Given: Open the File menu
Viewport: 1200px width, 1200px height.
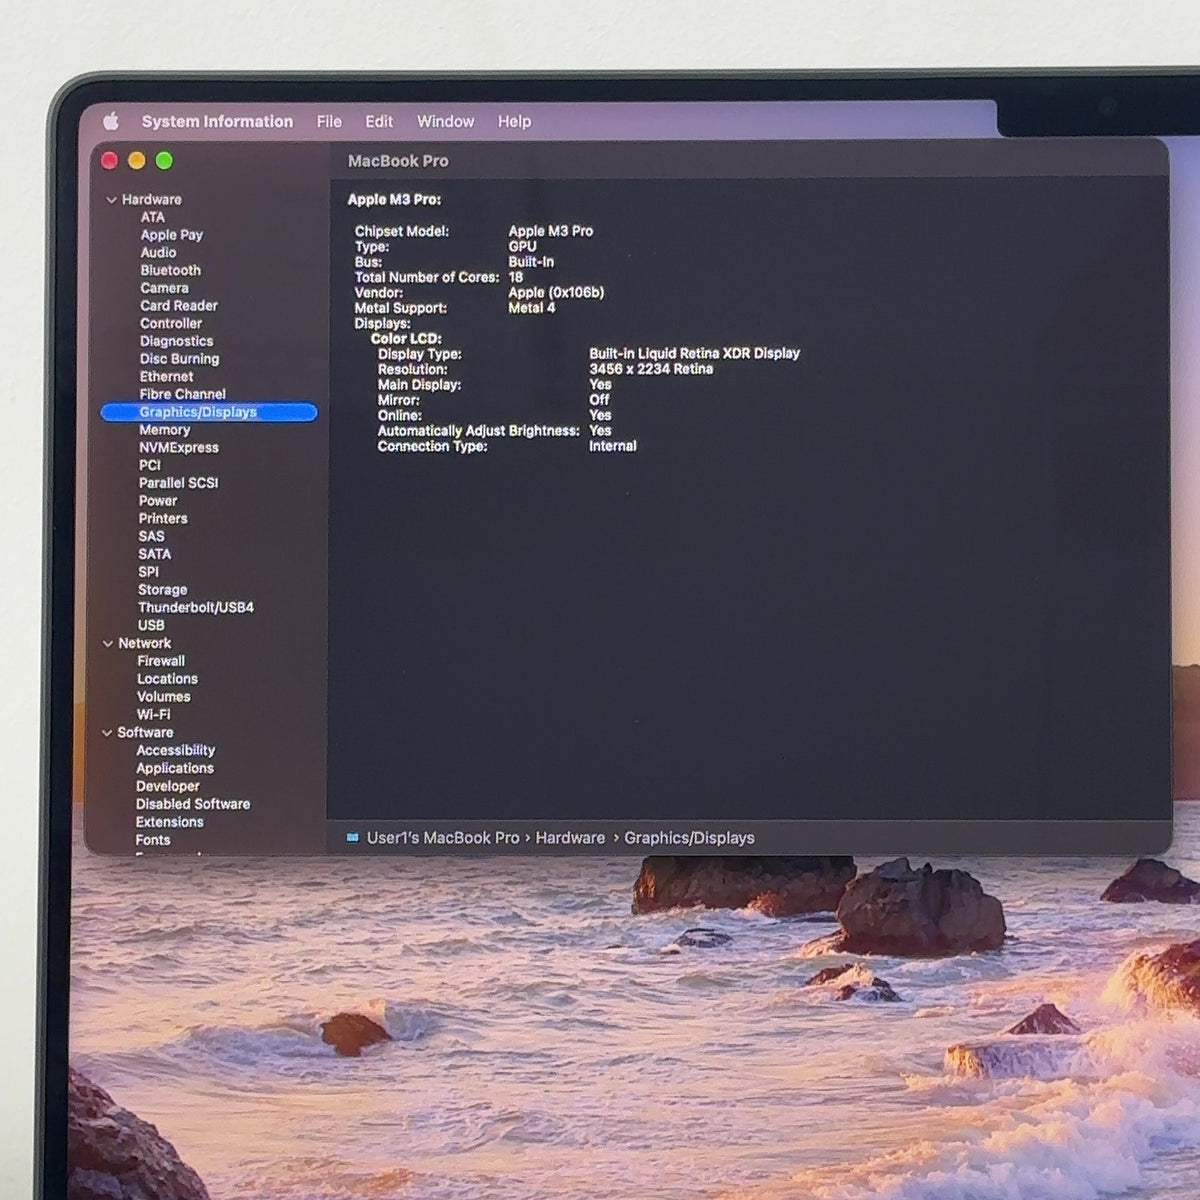Looking at the screenshot, I should (329, 122).
